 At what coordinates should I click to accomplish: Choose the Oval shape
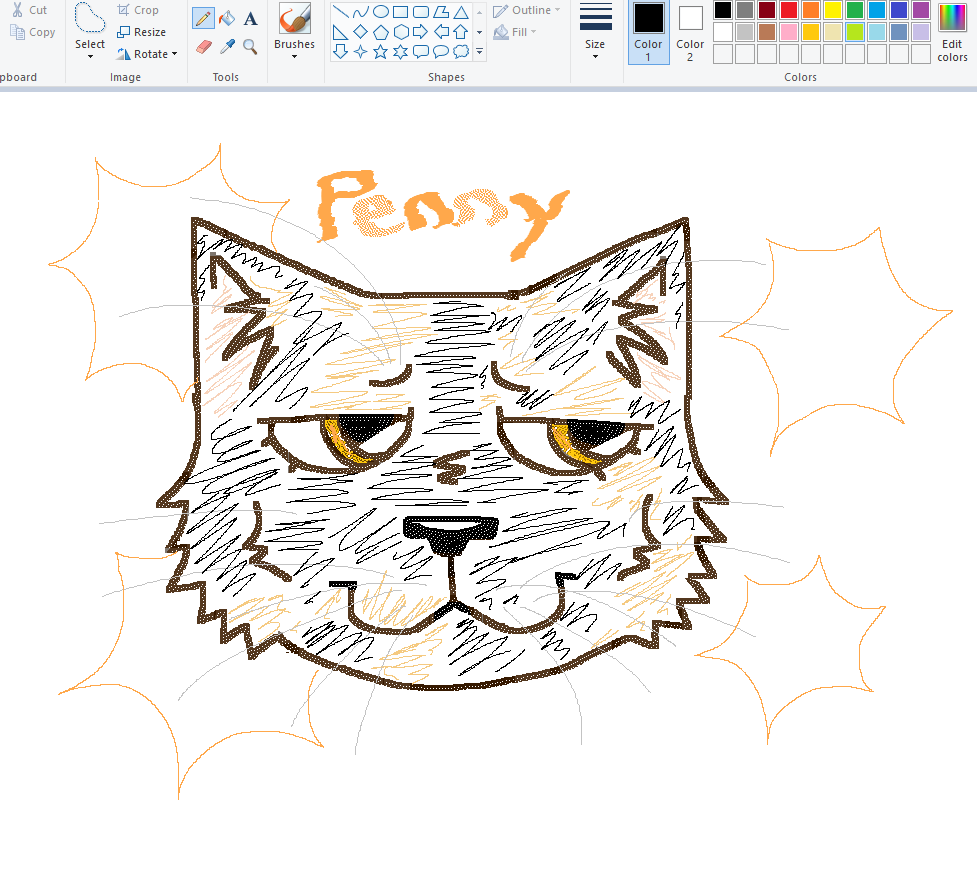381,12
